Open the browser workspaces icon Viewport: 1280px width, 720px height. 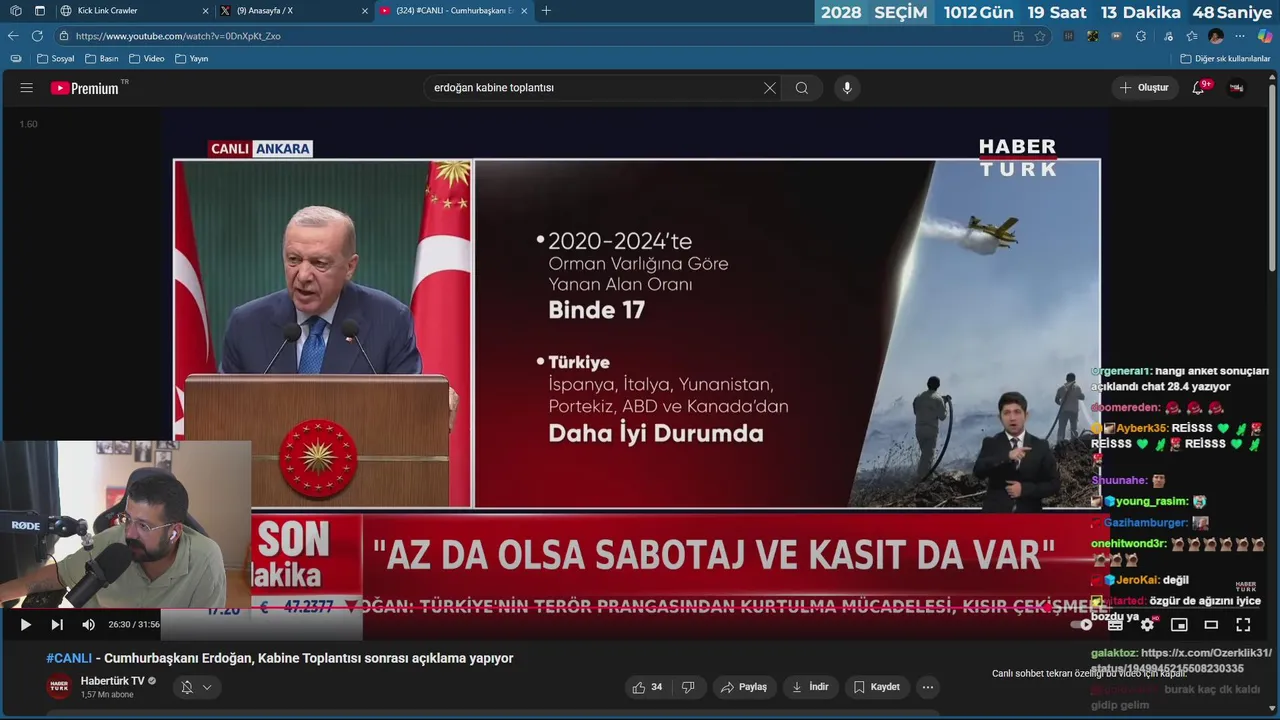pyautogui.click(x=15, y=11)
